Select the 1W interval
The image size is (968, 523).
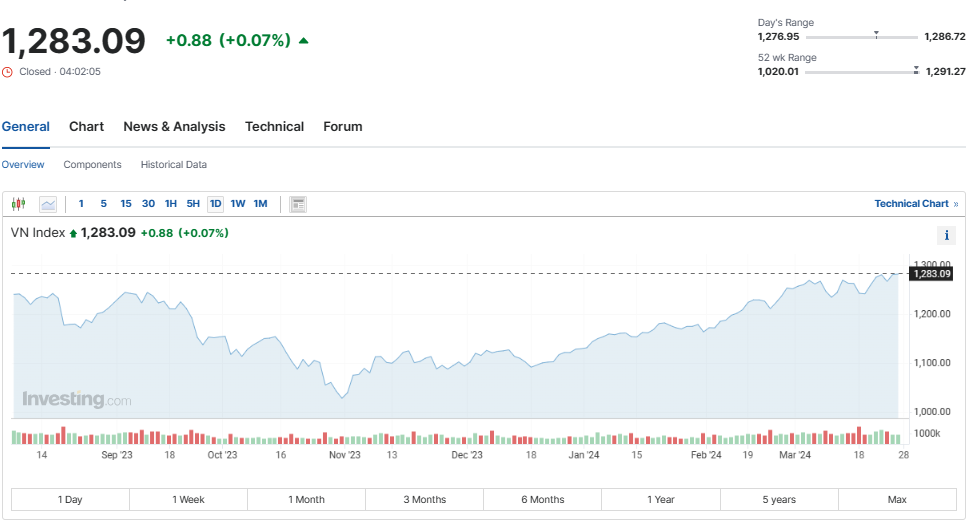click(x=238, y=204)
